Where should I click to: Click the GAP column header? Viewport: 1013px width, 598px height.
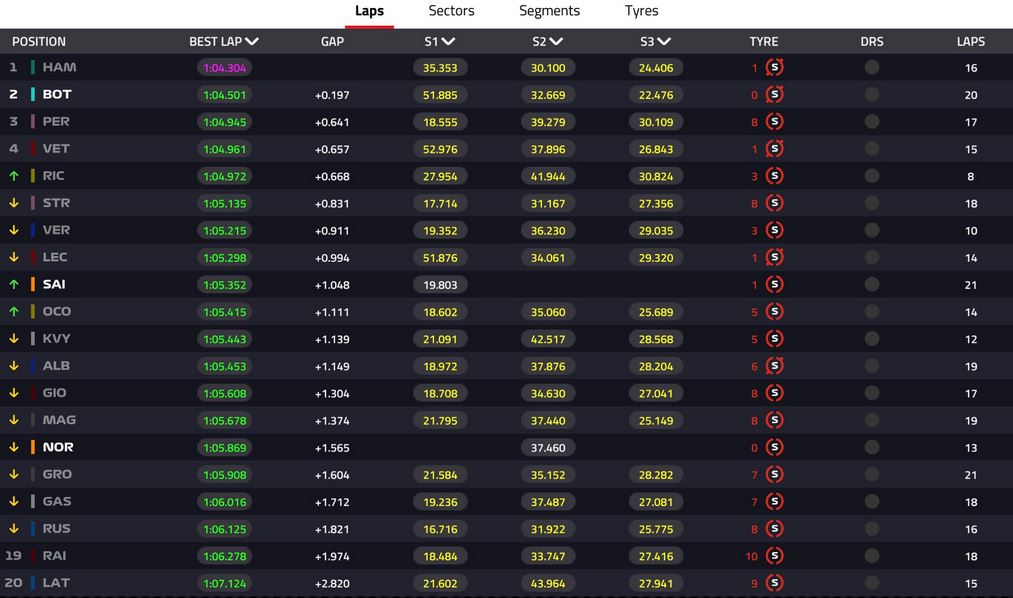(332, 41)
